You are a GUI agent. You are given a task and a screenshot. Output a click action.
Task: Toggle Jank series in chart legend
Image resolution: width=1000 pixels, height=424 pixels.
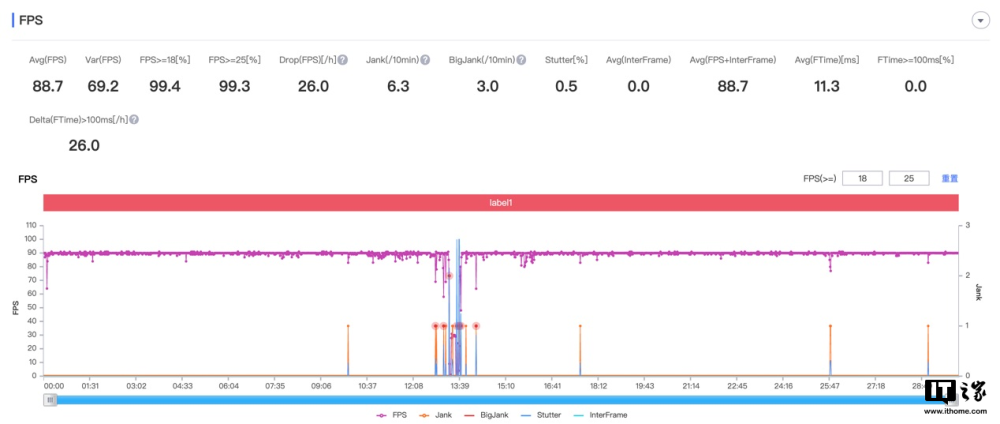coord(436,415)
